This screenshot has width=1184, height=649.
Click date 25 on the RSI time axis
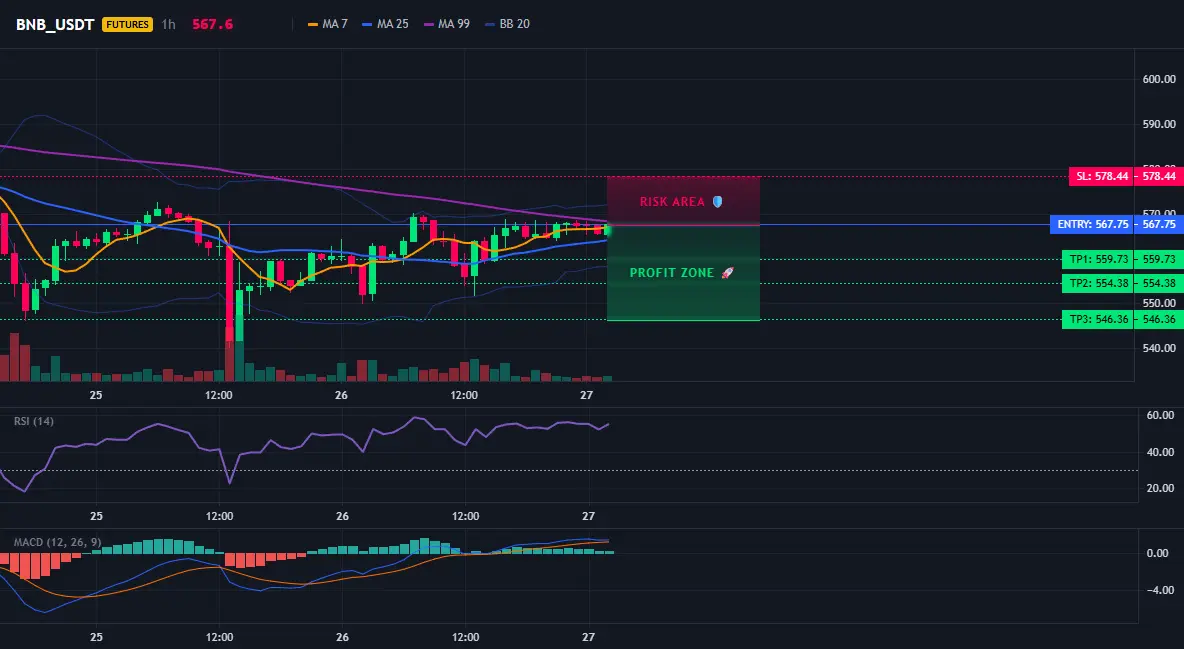click(x=96, y=516)
